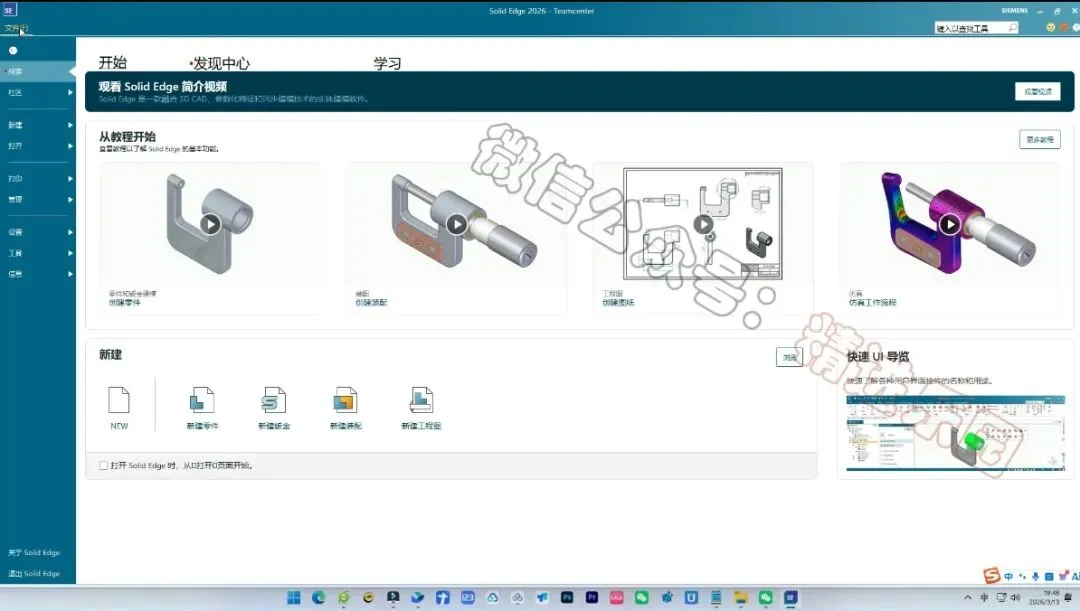Open the Windows Start menu

tap(293, 597)
